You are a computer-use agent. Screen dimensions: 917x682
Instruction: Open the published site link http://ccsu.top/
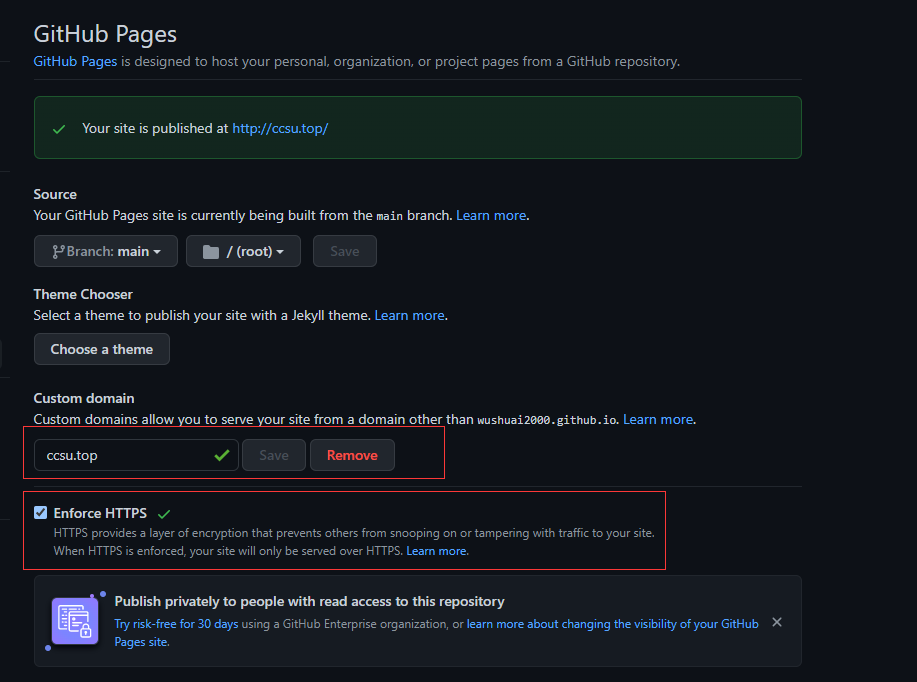click(280, 129)
